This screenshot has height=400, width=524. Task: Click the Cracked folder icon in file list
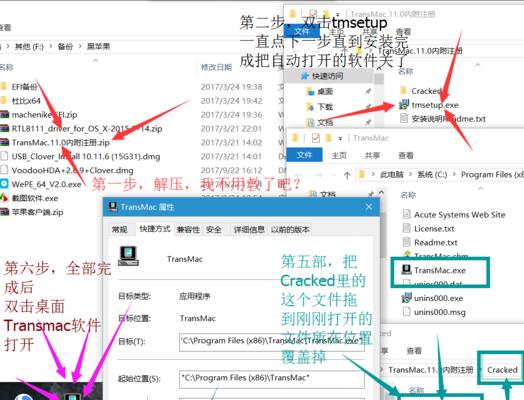click(x=404, y=90)
